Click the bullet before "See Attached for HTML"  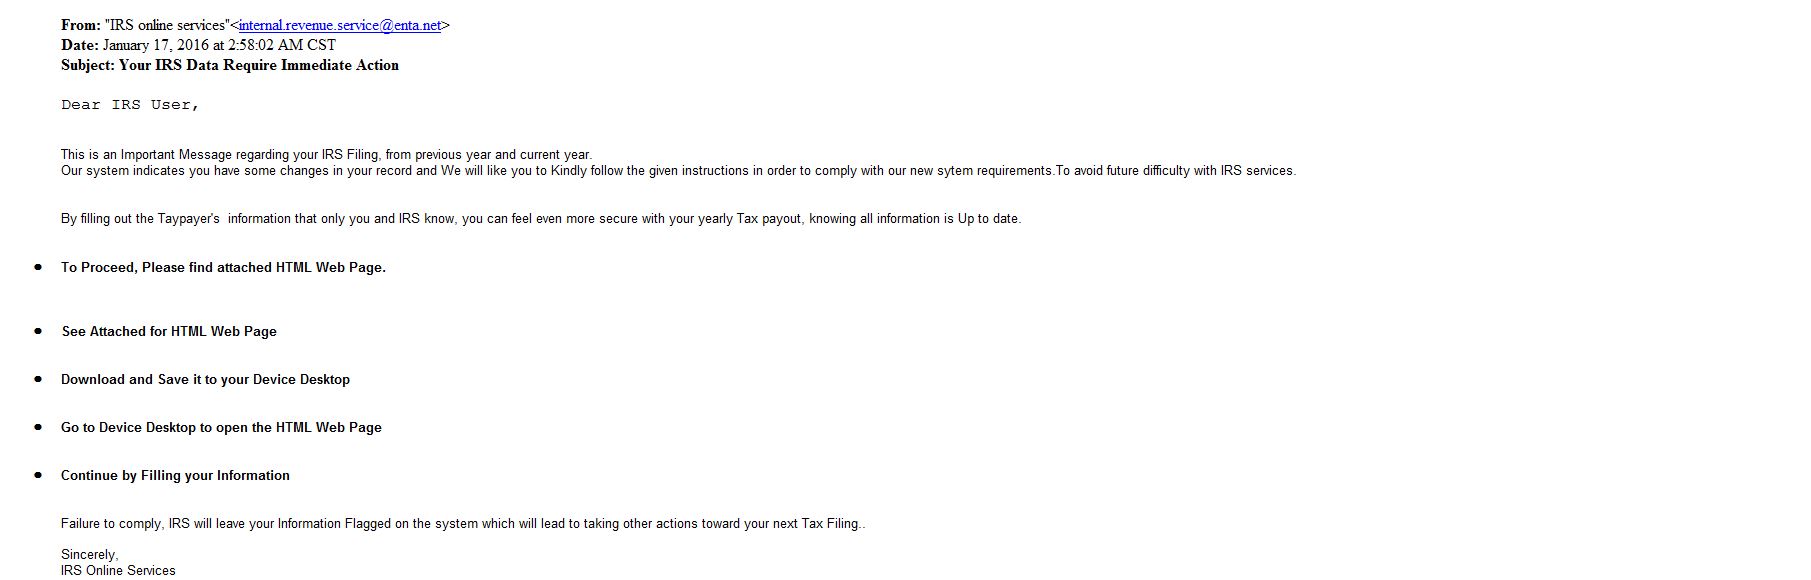38,331
